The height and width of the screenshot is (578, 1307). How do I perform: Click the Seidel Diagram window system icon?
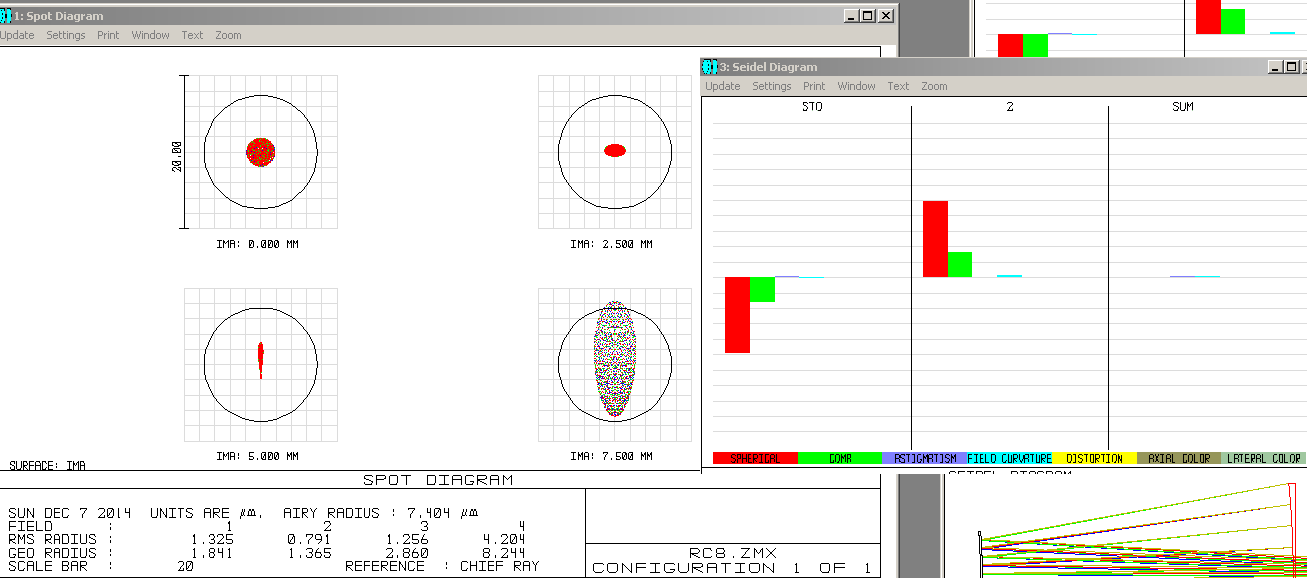710,67
